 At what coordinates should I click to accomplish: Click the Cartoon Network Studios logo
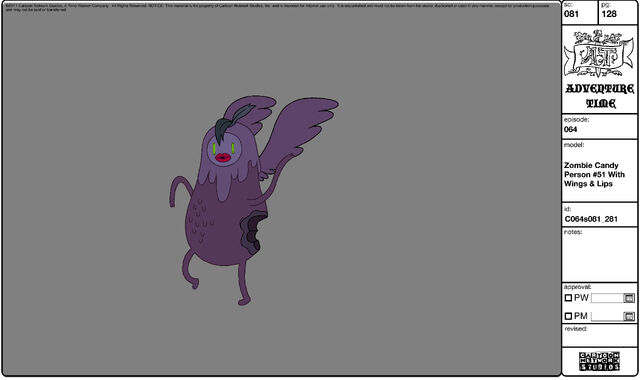[599, 361]
